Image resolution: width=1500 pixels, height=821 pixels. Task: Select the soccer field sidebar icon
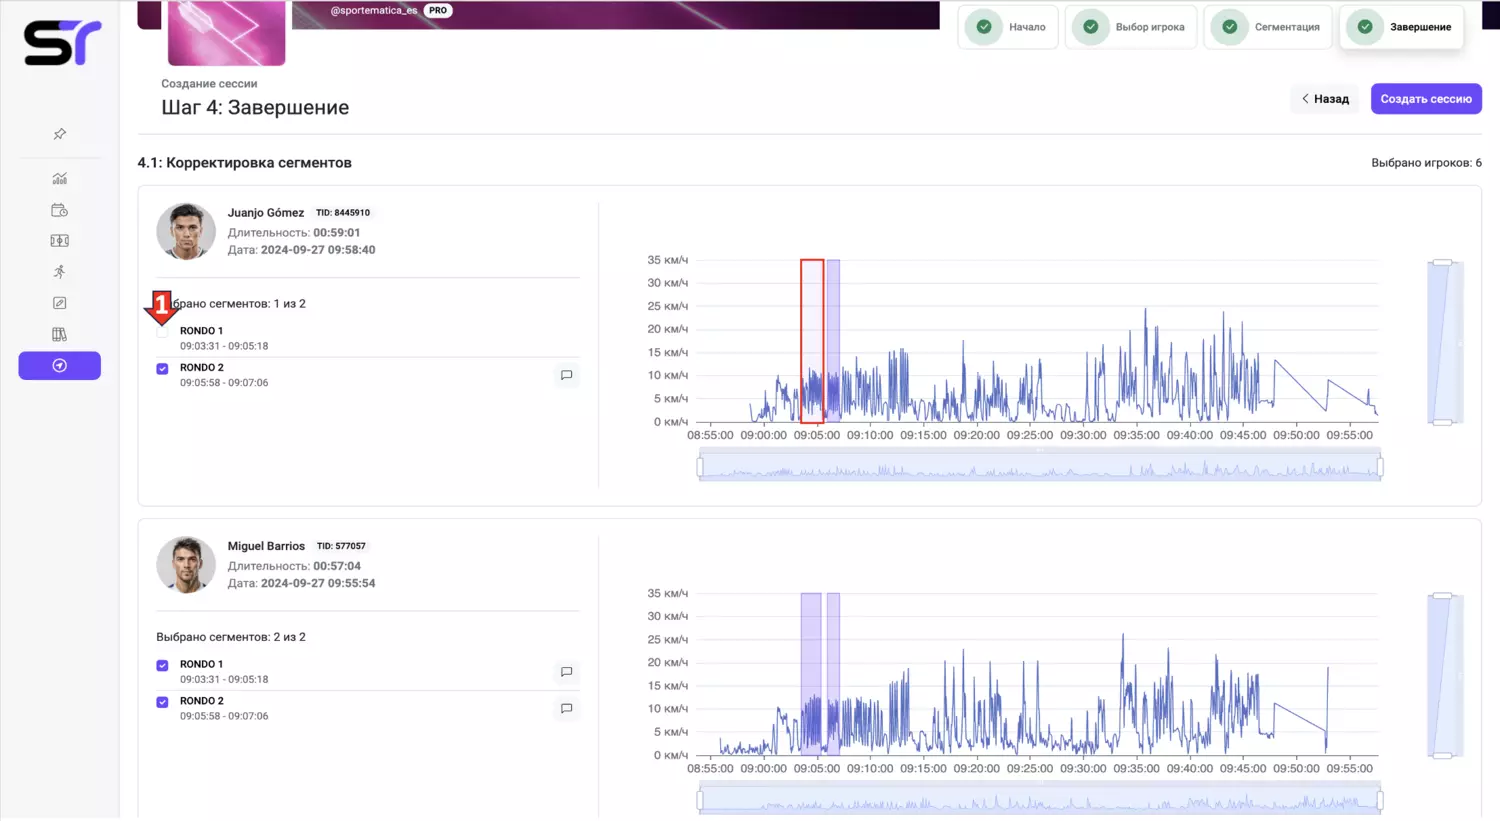tap(60, 241)
